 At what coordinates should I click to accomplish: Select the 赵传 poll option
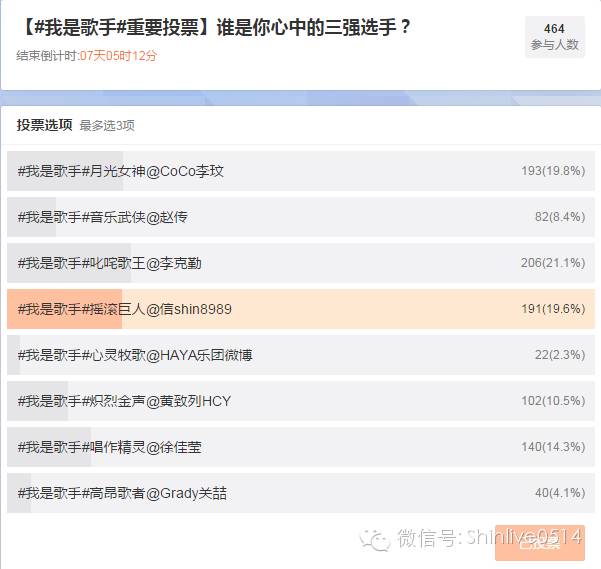(x=301, y=217)
